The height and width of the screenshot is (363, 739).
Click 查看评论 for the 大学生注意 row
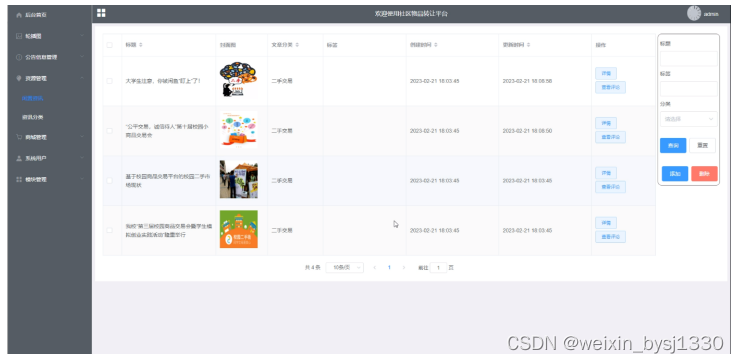pos(610,87)
